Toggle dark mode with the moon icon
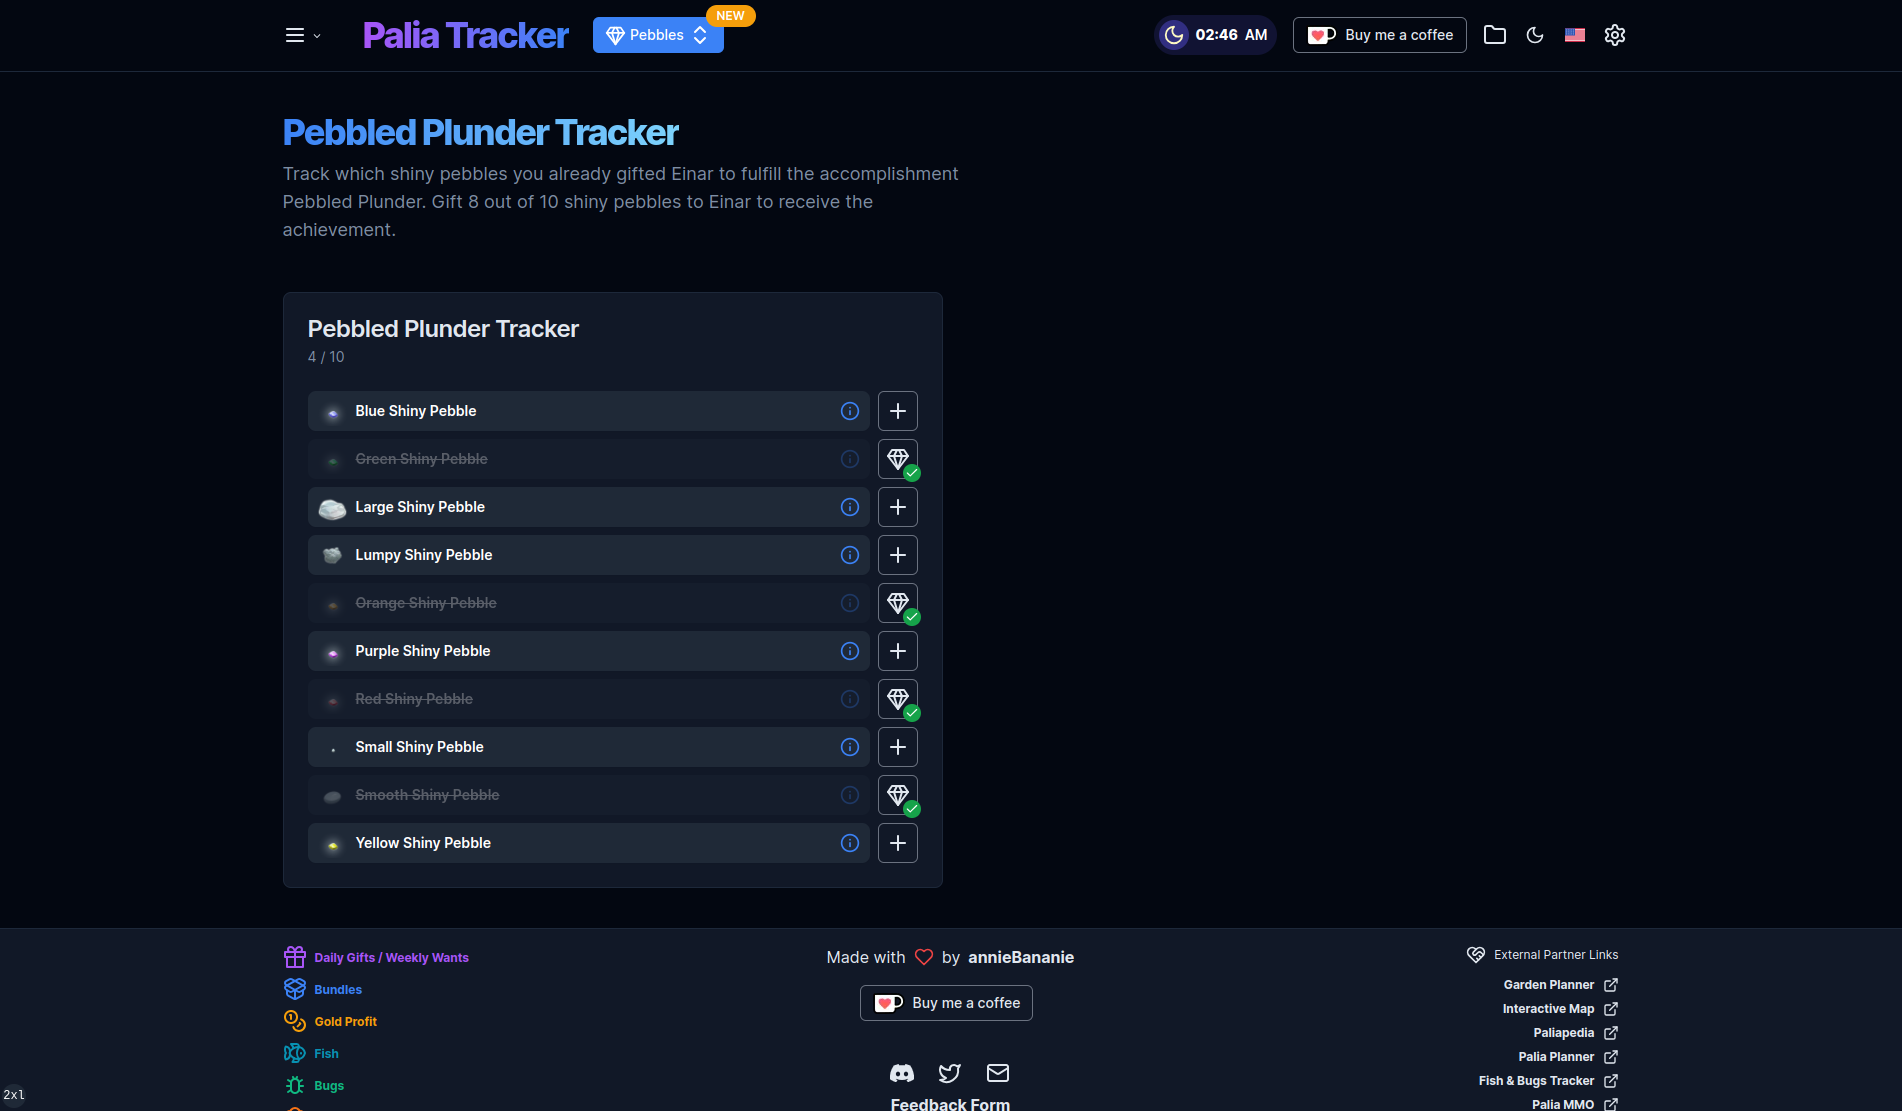Image resolution: width=1902 pixels, height=1111 pixels. (x=1535, y=35)
